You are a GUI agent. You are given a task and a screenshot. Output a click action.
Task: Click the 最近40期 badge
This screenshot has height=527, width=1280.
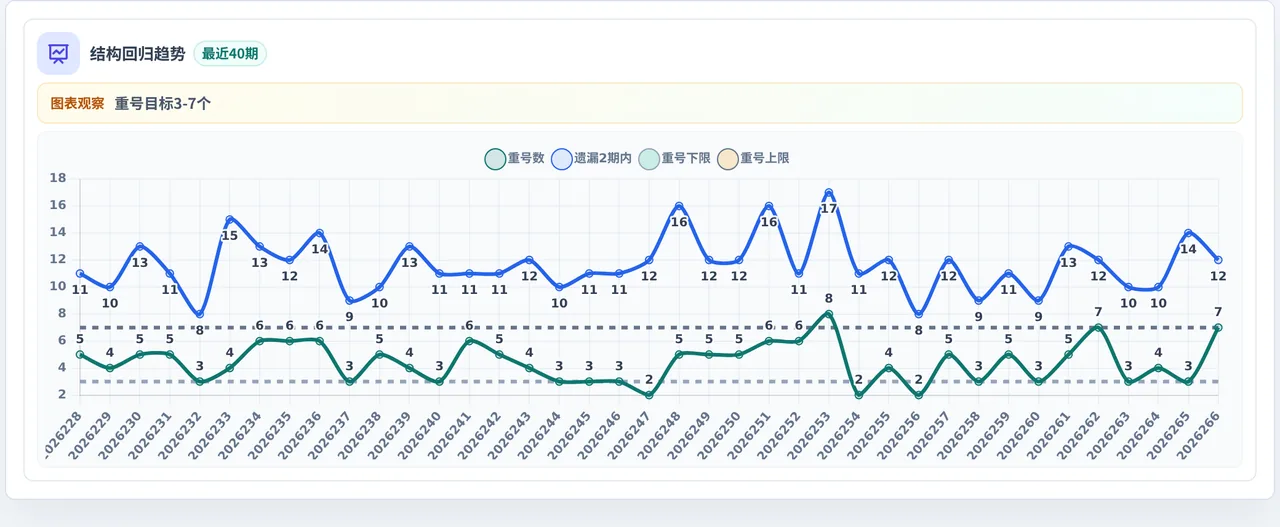230,54
